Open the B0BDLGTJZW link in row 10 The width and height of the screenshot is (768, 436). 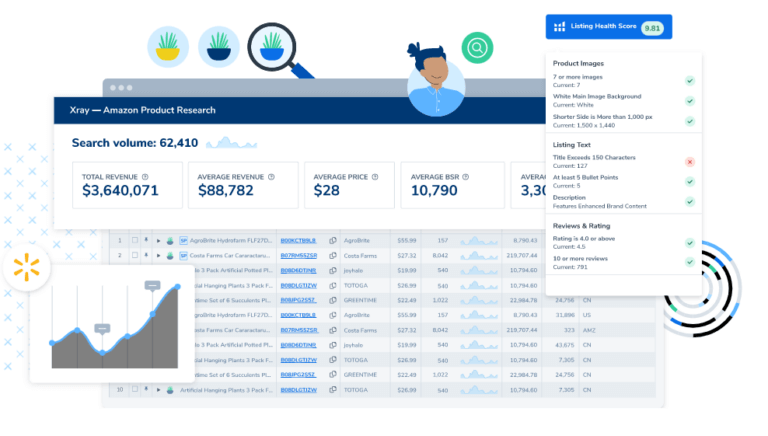click(299, 390)
